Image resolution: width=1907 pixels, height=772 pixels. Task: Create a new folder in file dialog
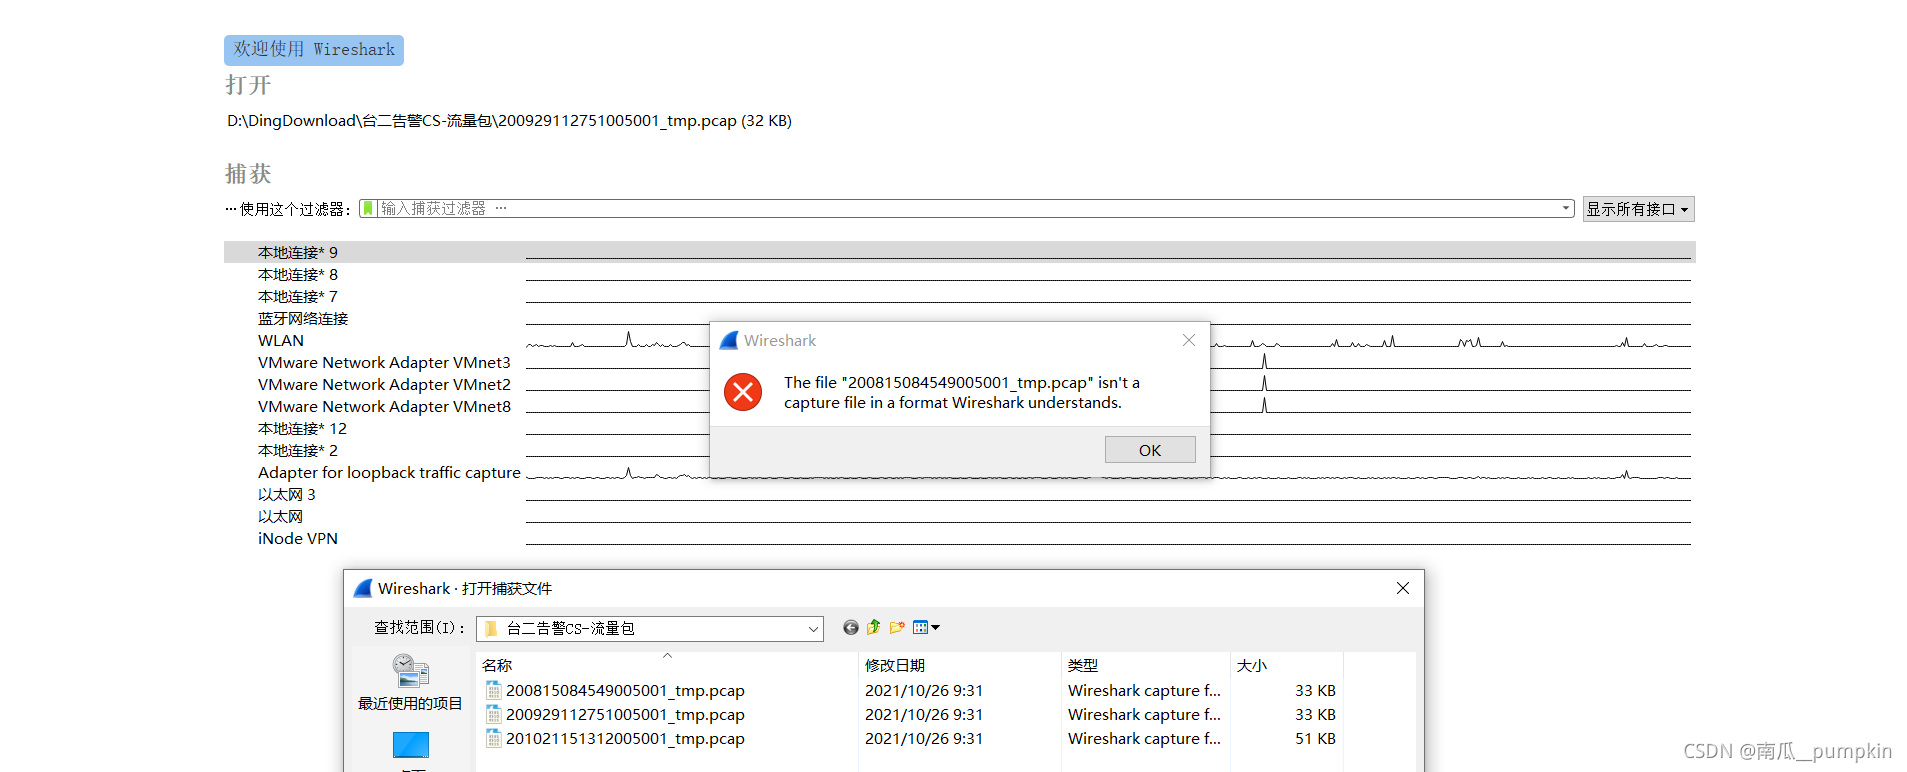coord(897,628)
